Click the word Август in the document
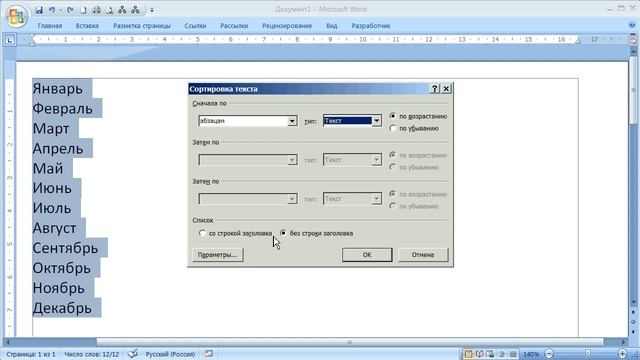The width and height of the screenshot is (640, 360). pos(54,228)
